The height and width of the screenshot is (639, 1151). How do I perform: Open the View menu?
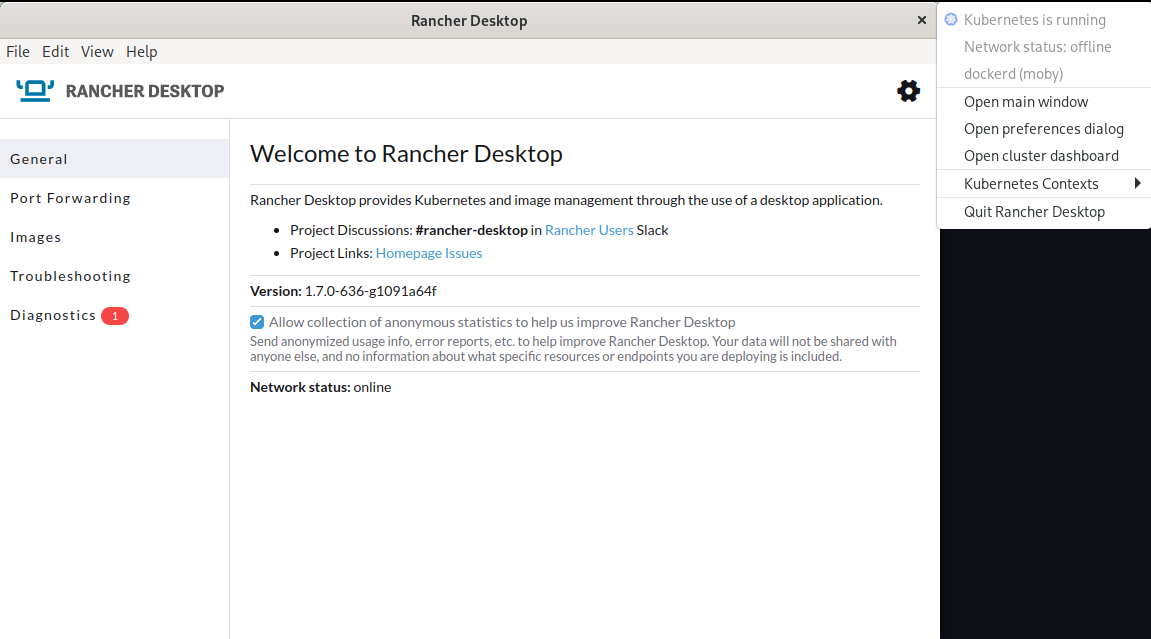click(97, 51)
